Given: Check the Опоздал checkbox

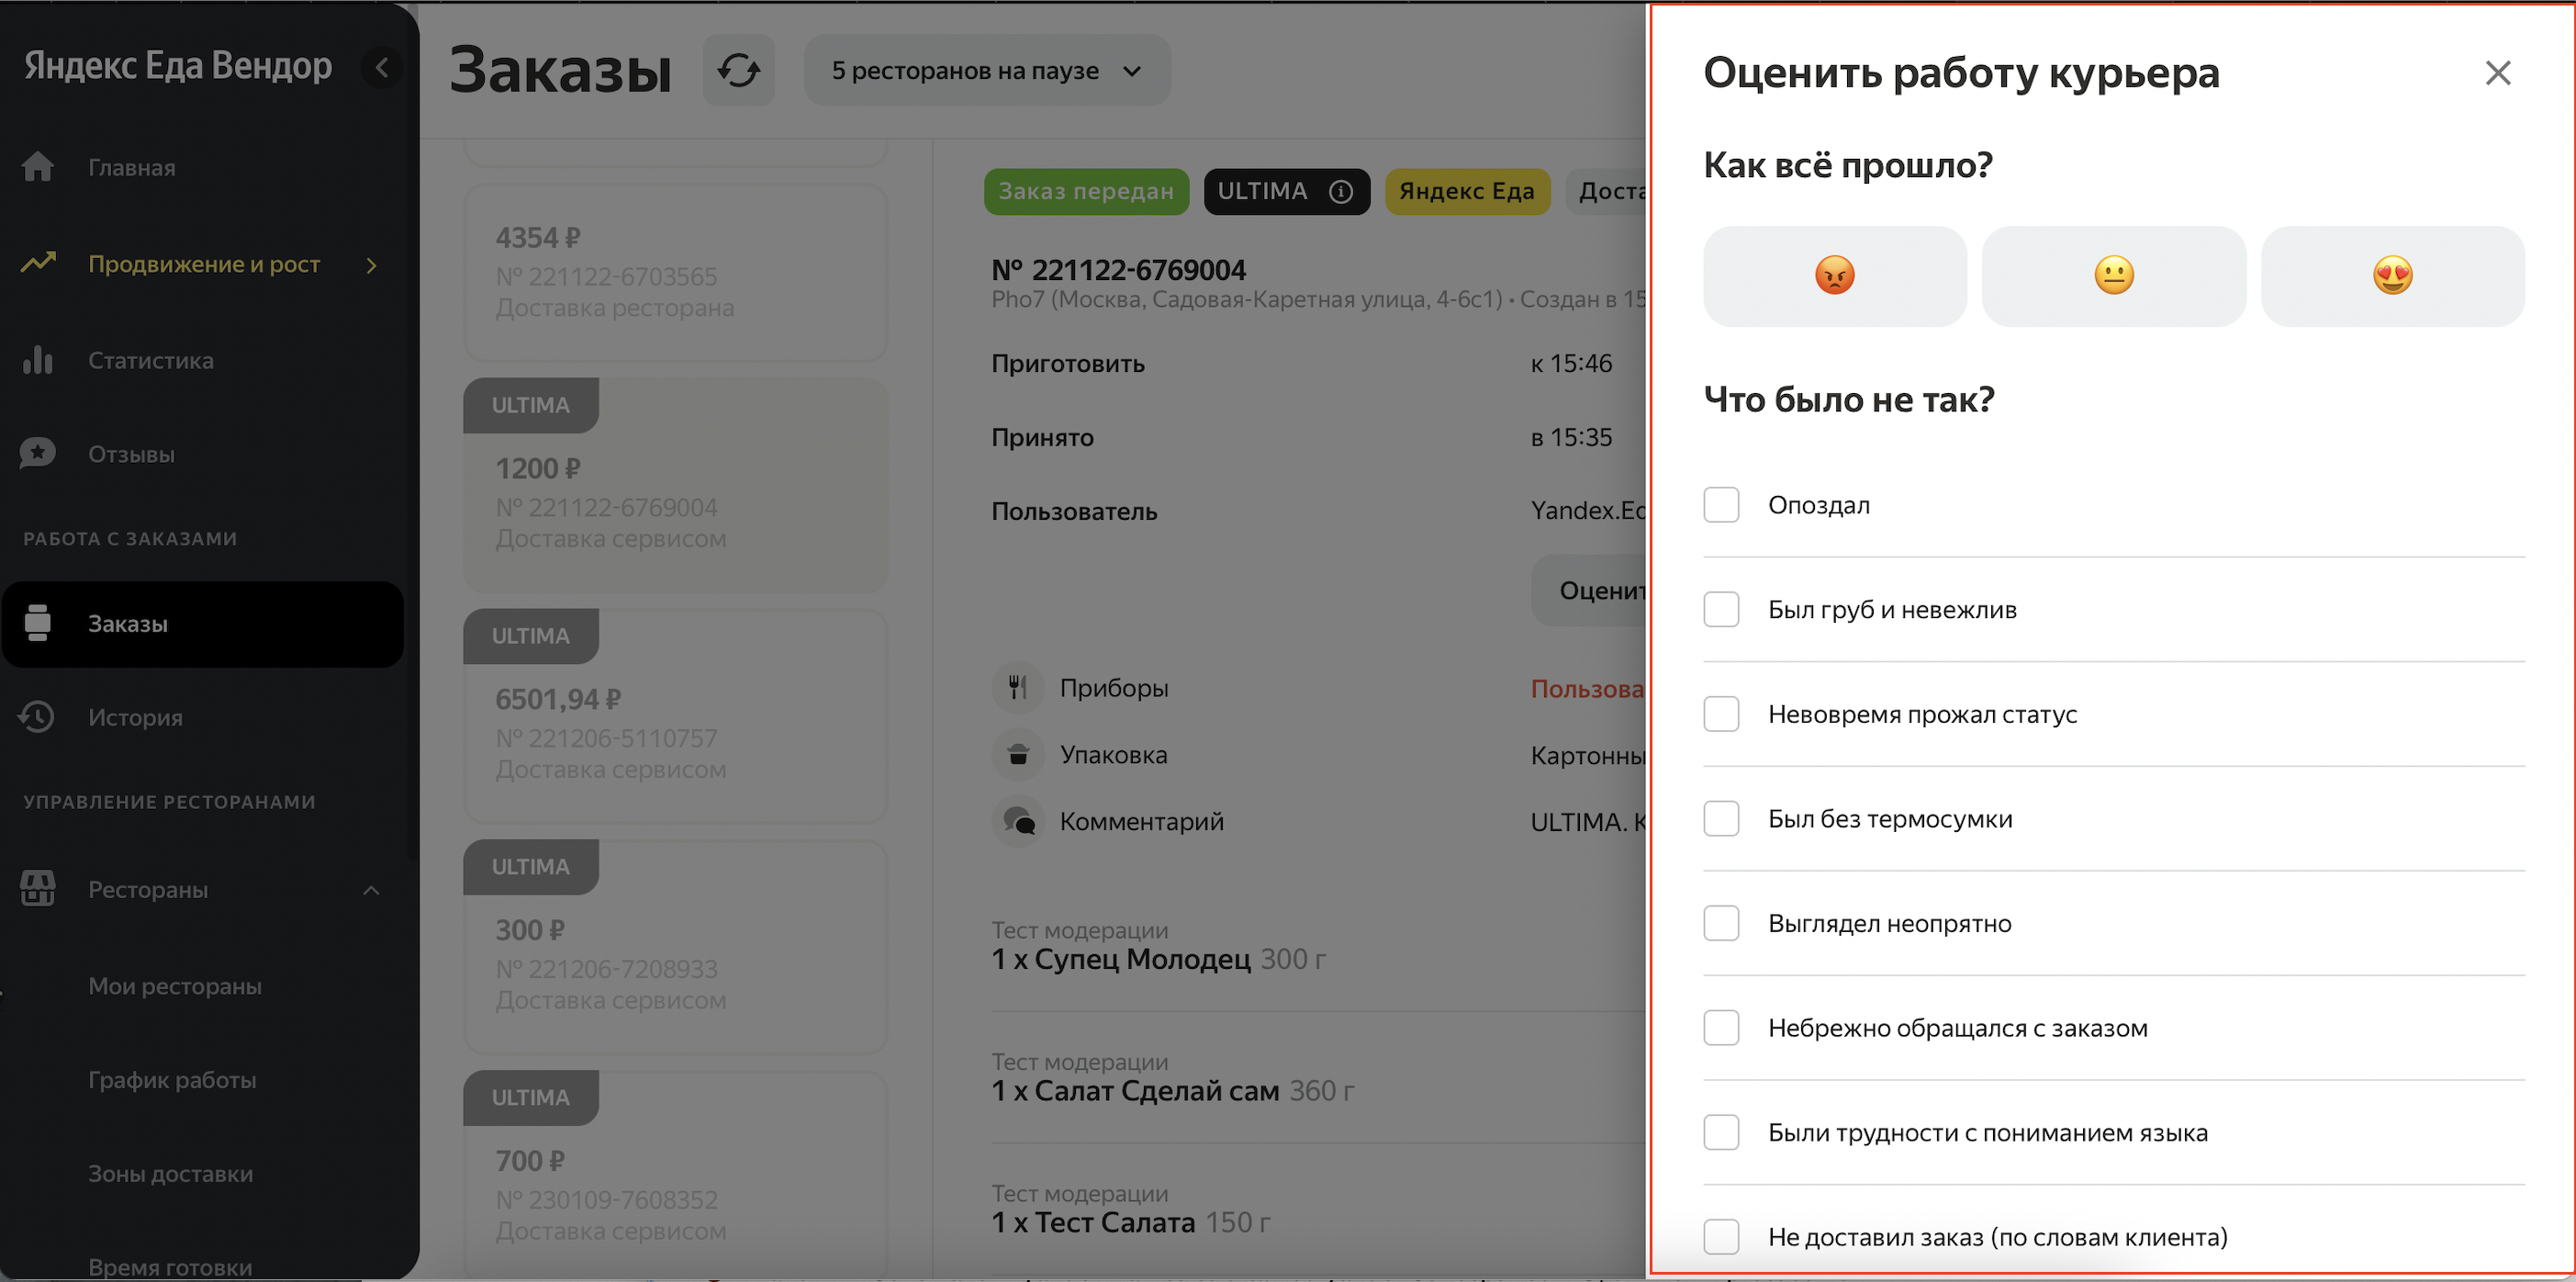Looking at the screenshot, I should [x=1721, y=505].
